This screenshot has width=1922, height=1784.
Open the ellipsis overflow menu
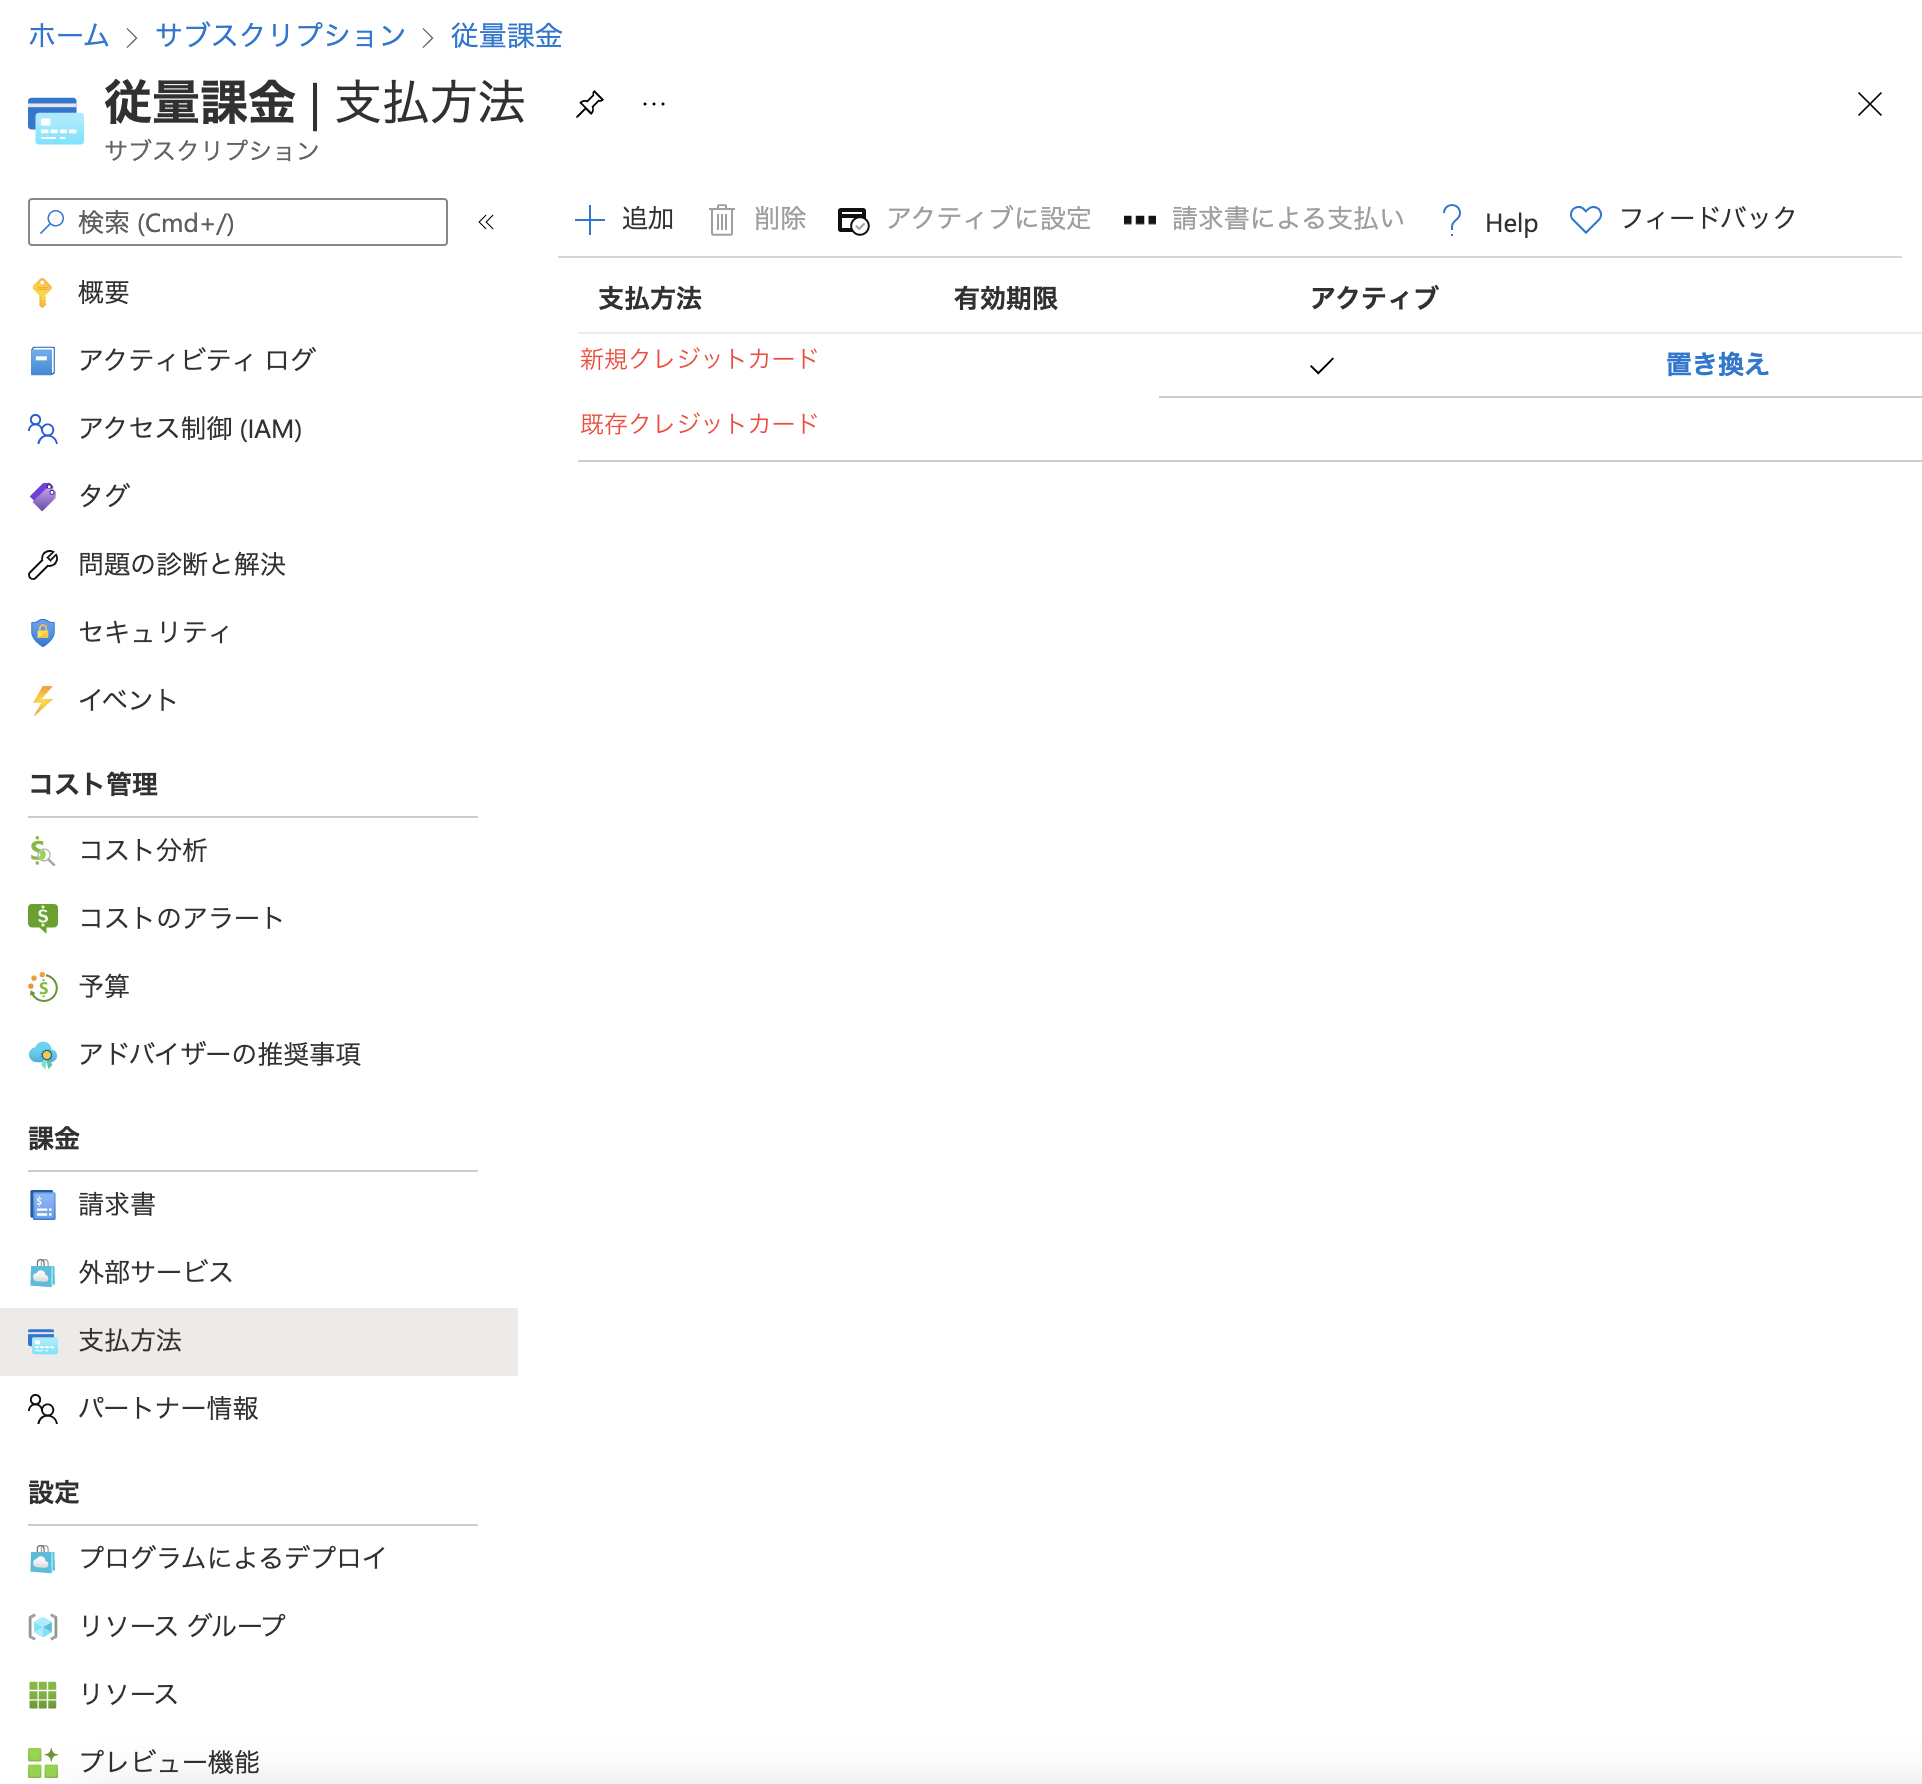pos(654,104)
